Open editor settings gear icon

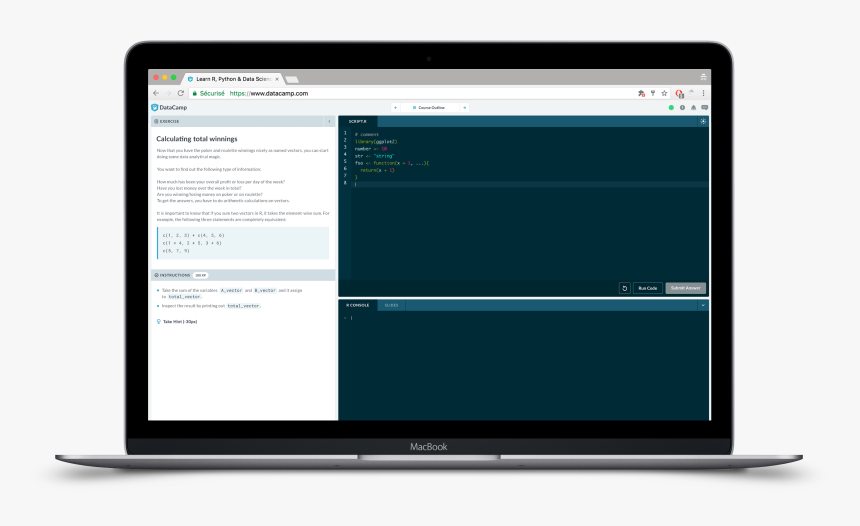[703, 121]
